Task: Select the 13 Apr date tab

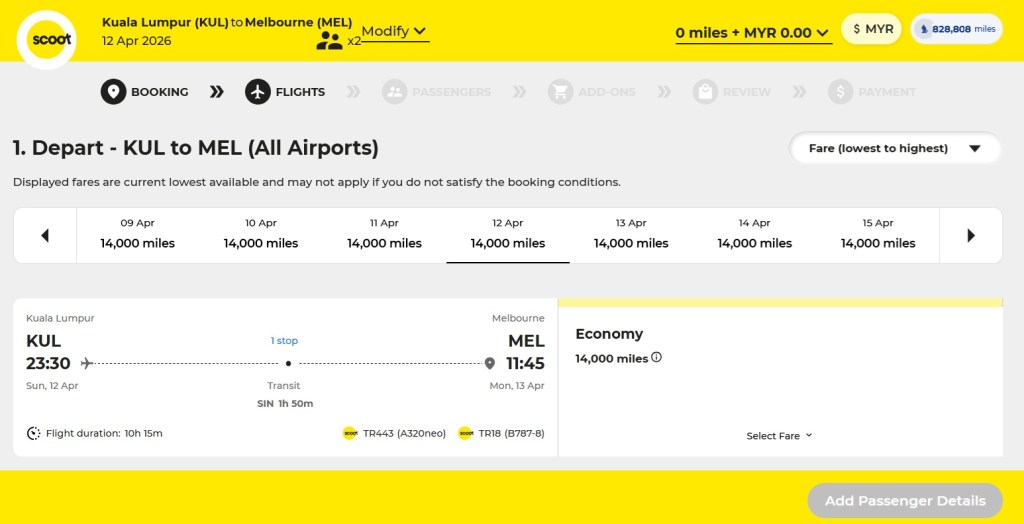Action: tap(631, 234)
